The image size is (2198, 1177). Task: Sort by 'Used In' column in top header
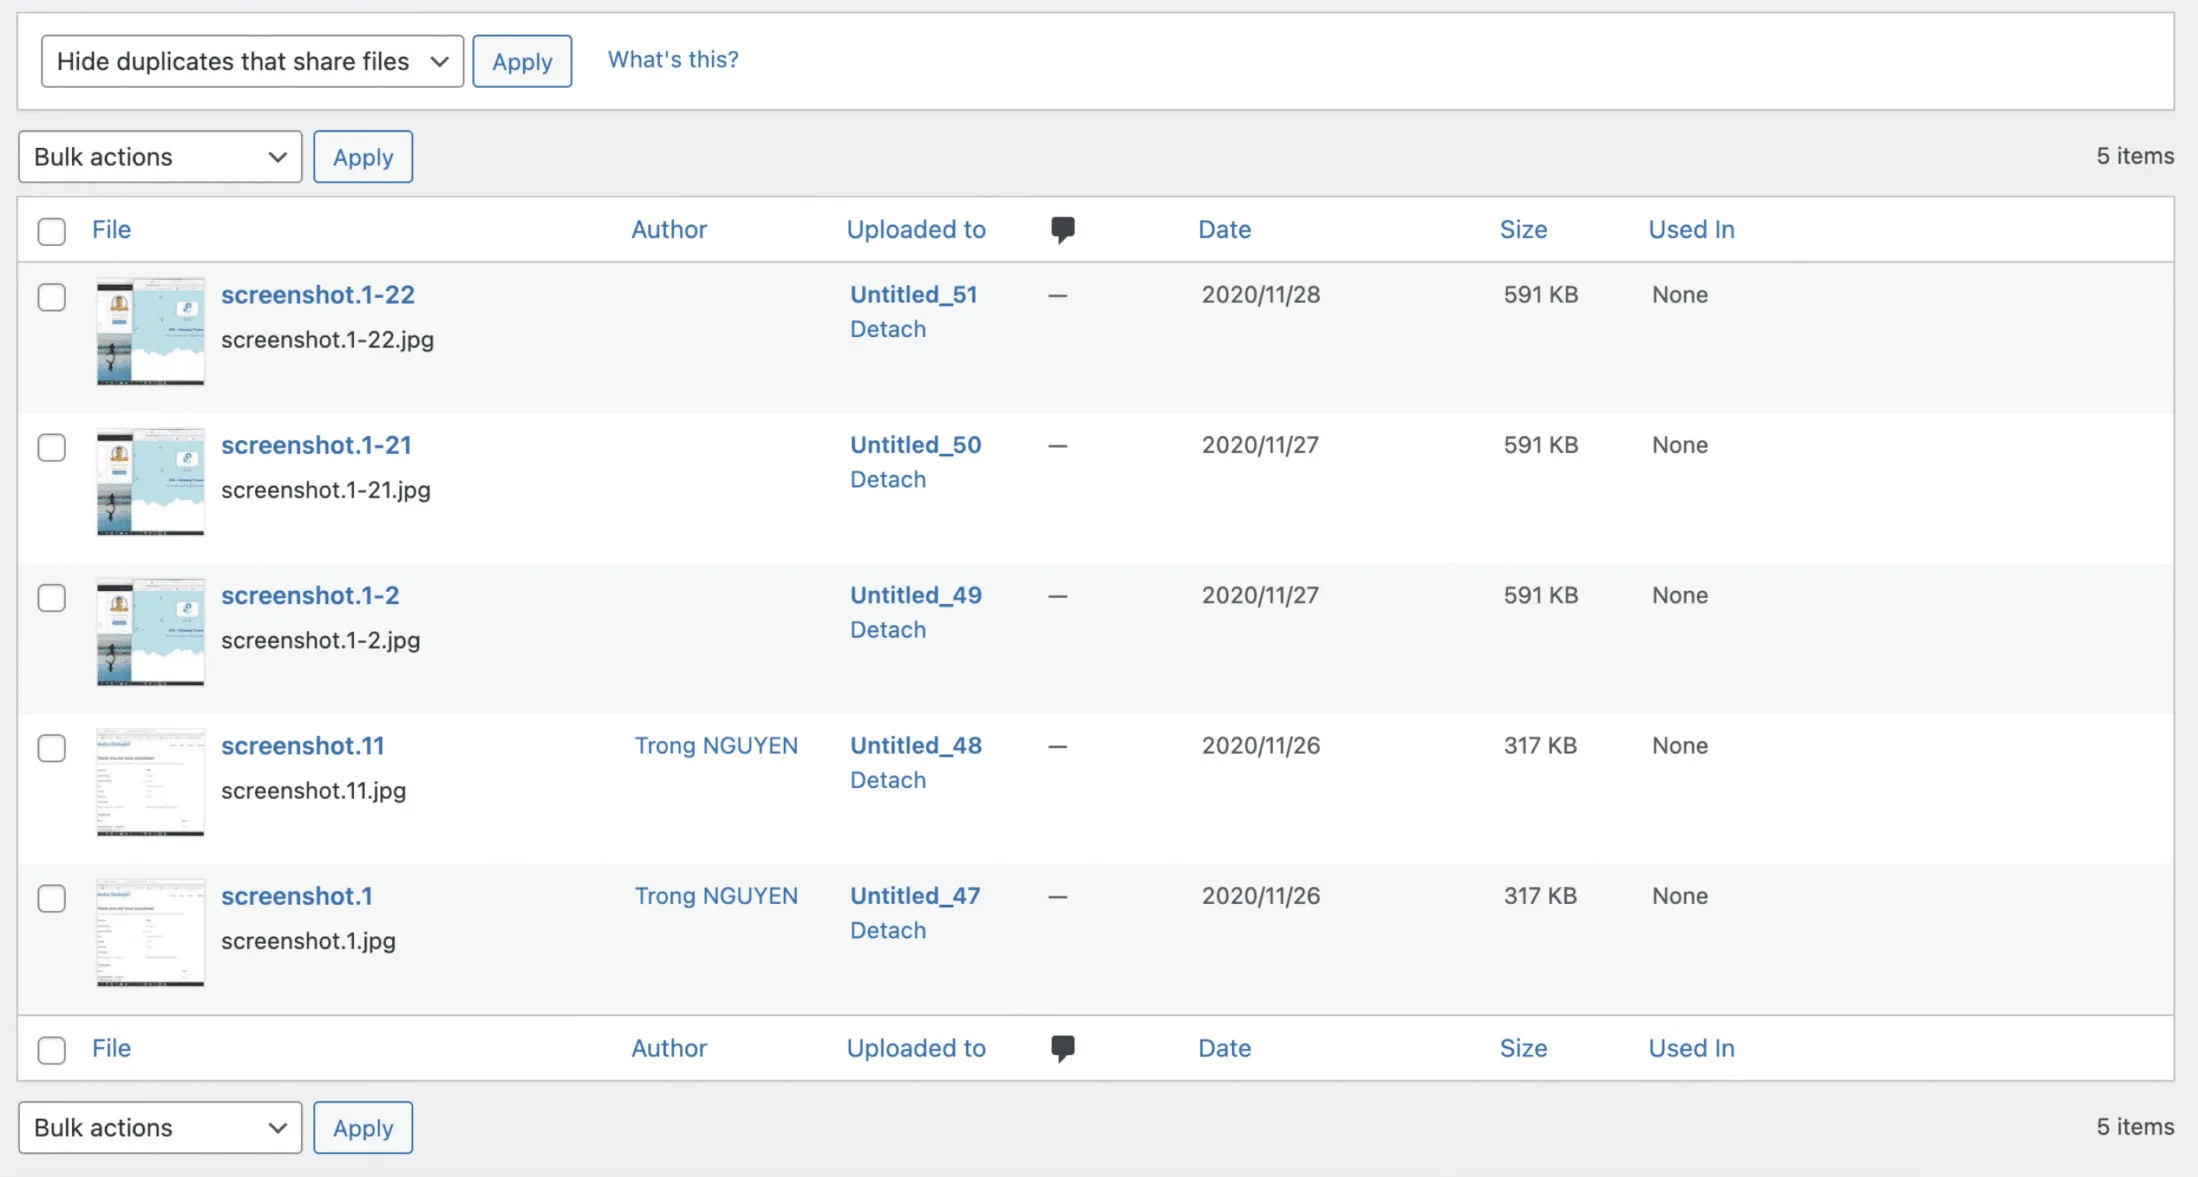[x=1691, y=229]
